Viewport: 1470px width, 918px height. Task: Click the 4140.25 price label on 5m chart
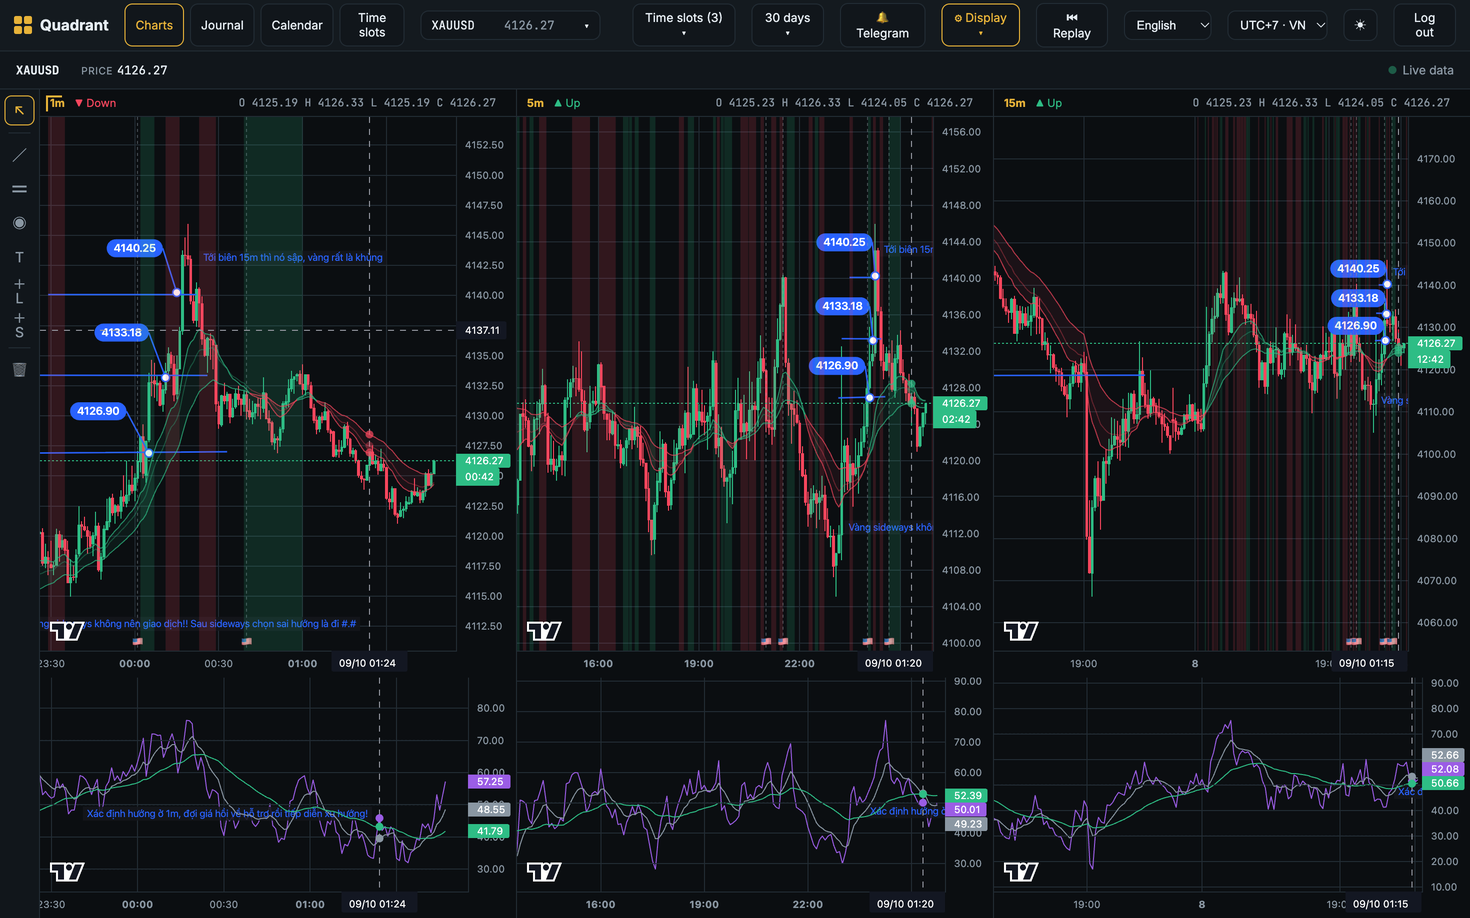click(x=844, y=242)
